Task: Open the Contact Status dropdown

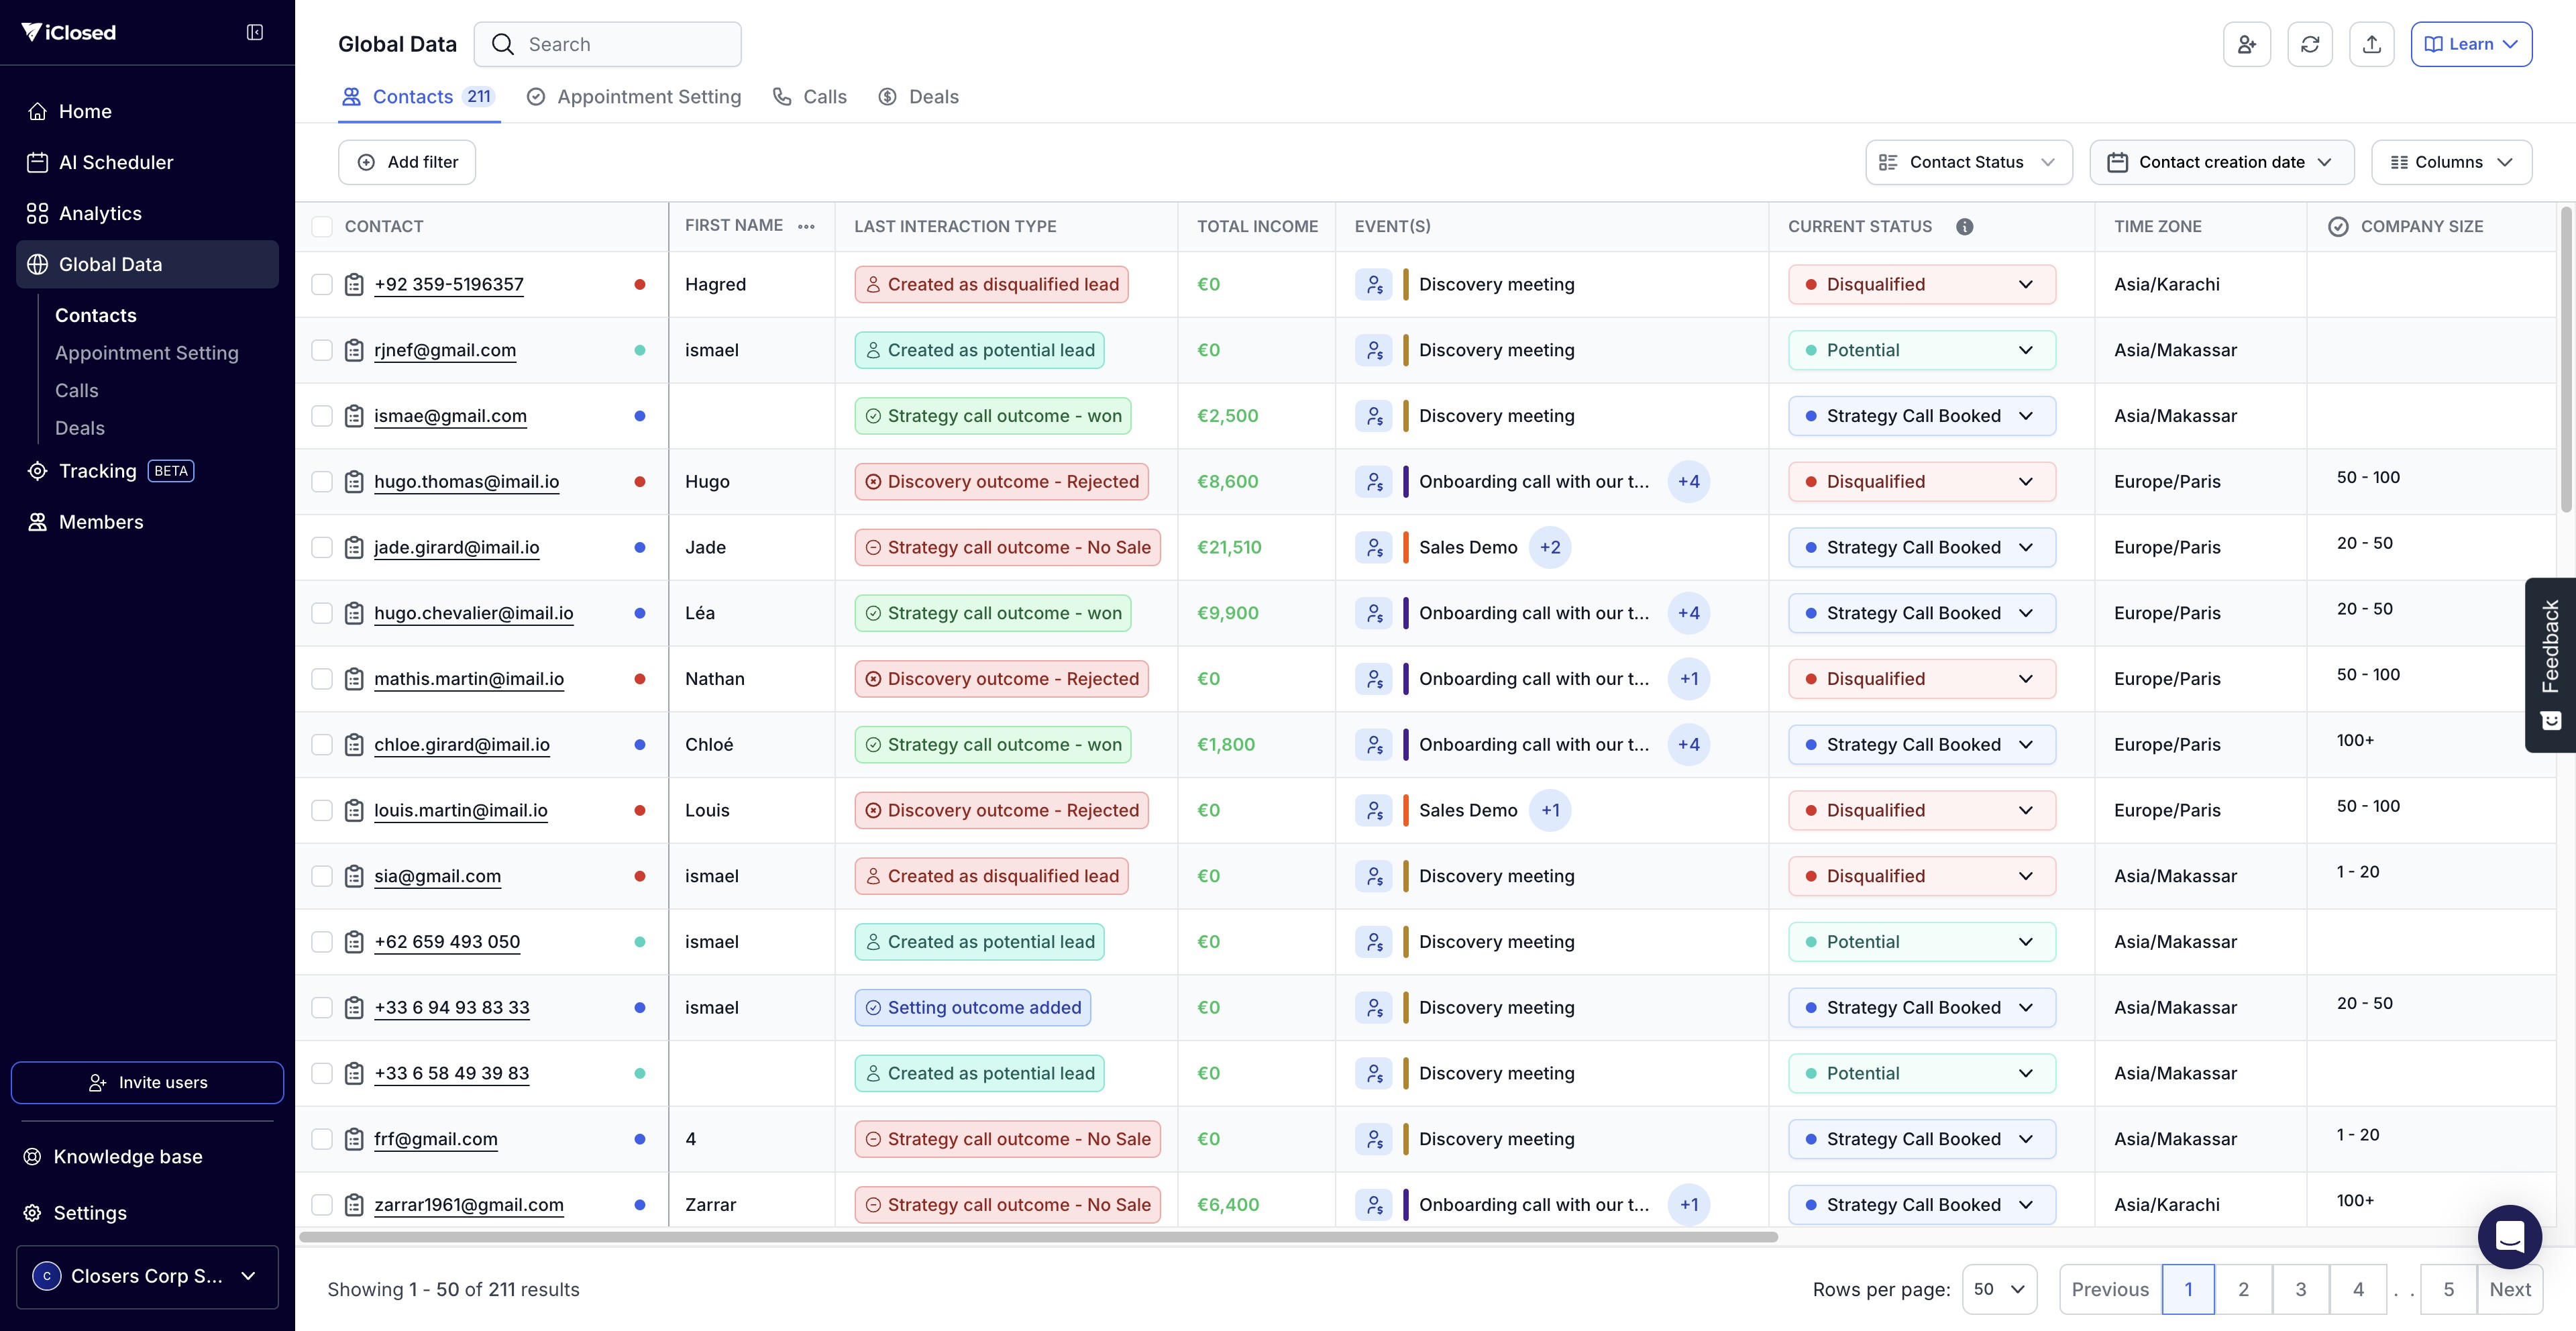Action: (x=1968, y=162)
